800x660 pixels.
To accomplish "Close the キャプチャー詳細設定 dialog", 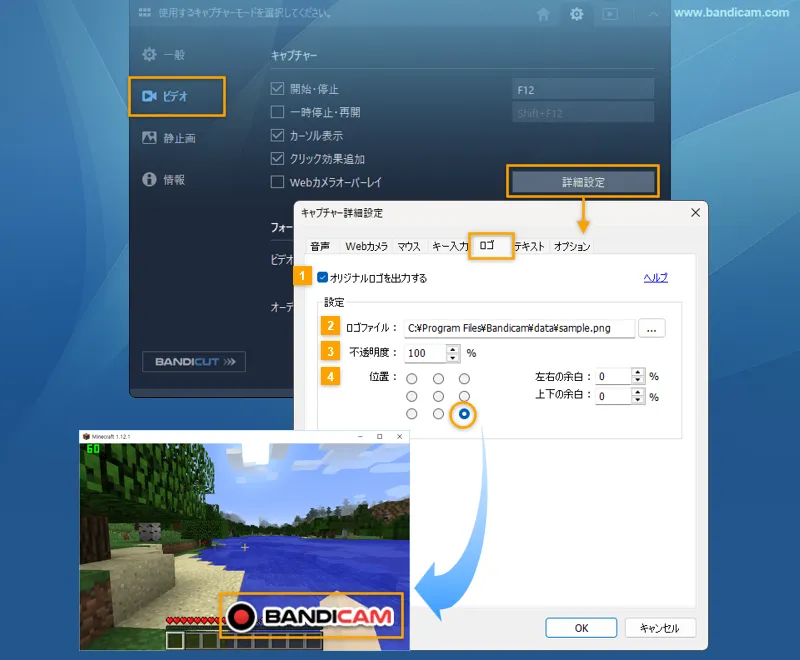I will [695, 213].
